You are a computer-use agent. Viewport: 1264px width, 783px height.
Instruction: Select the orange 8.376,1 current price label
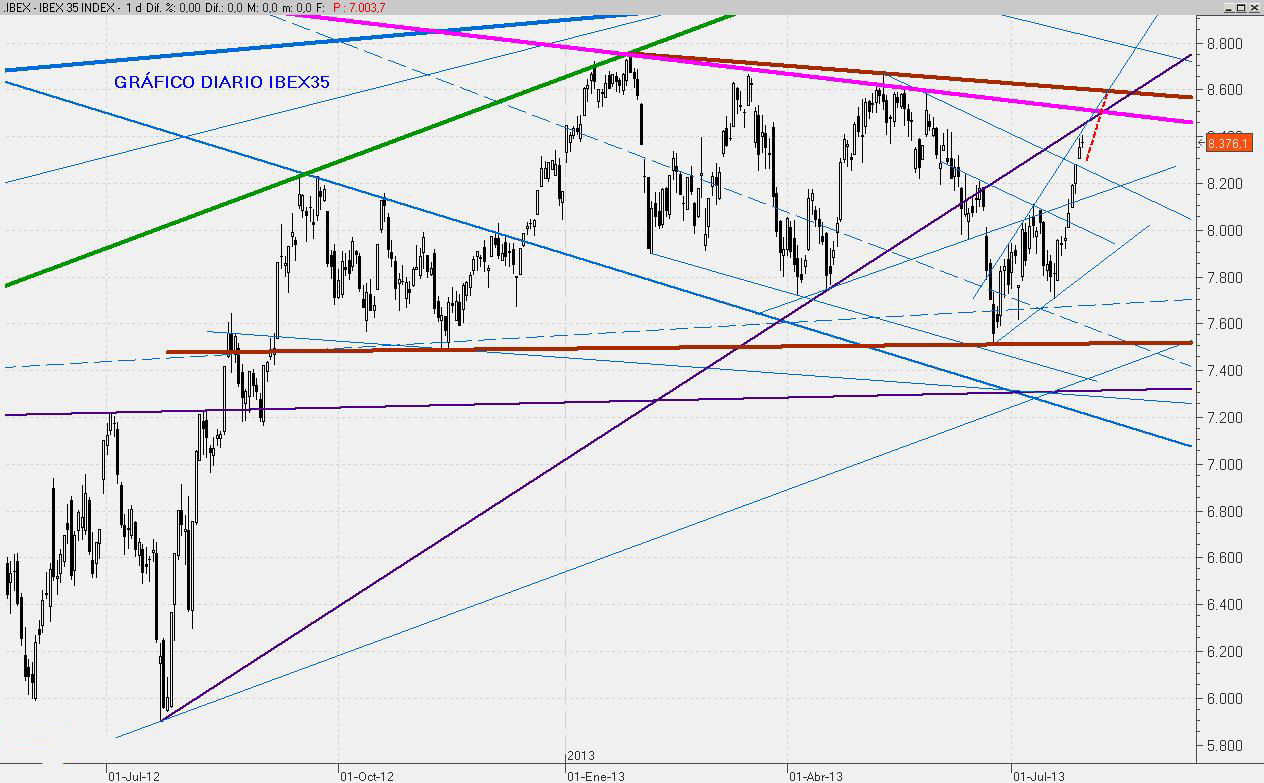pyautogui.click(x=1229, y=143)
